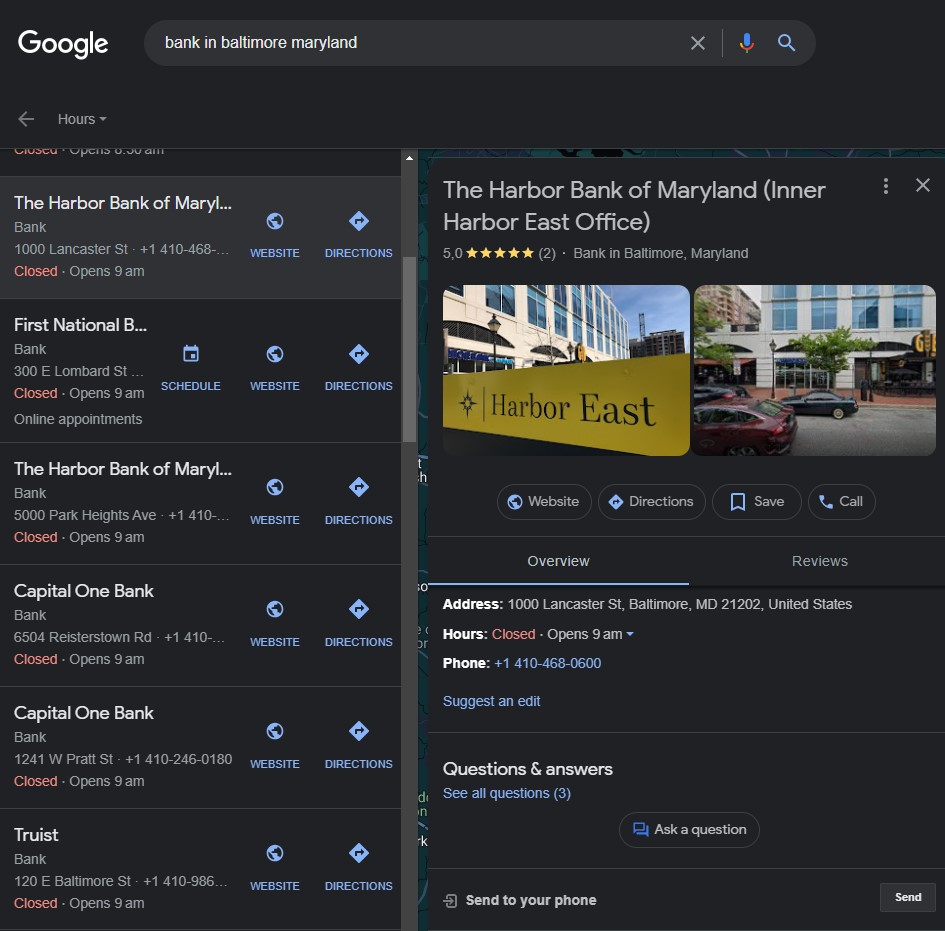Open the Hours filter dropdown
This screenshot has width=945, height=931.
coord(82,119)
